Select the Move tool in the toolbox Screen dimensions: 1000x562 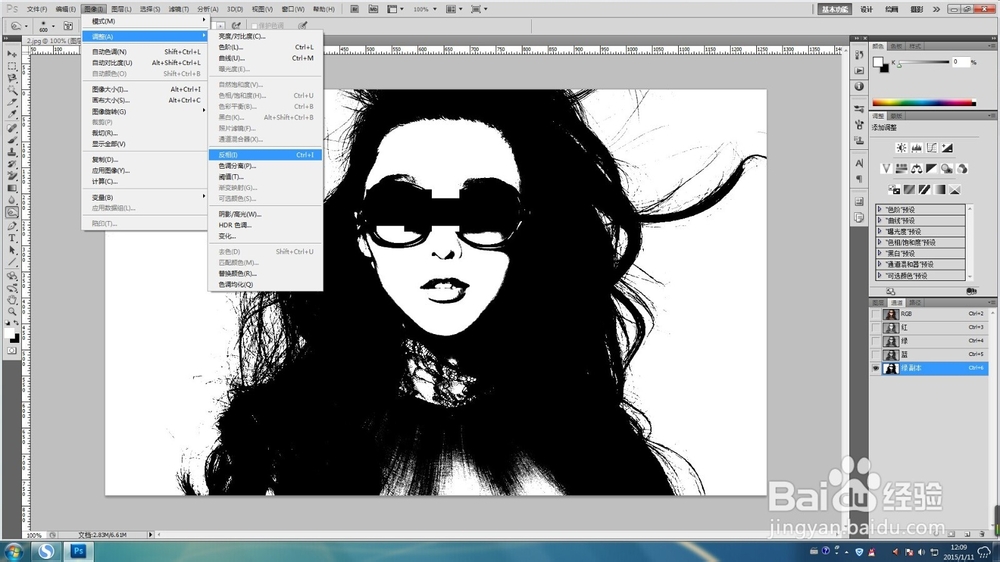(x=12, y=53)
